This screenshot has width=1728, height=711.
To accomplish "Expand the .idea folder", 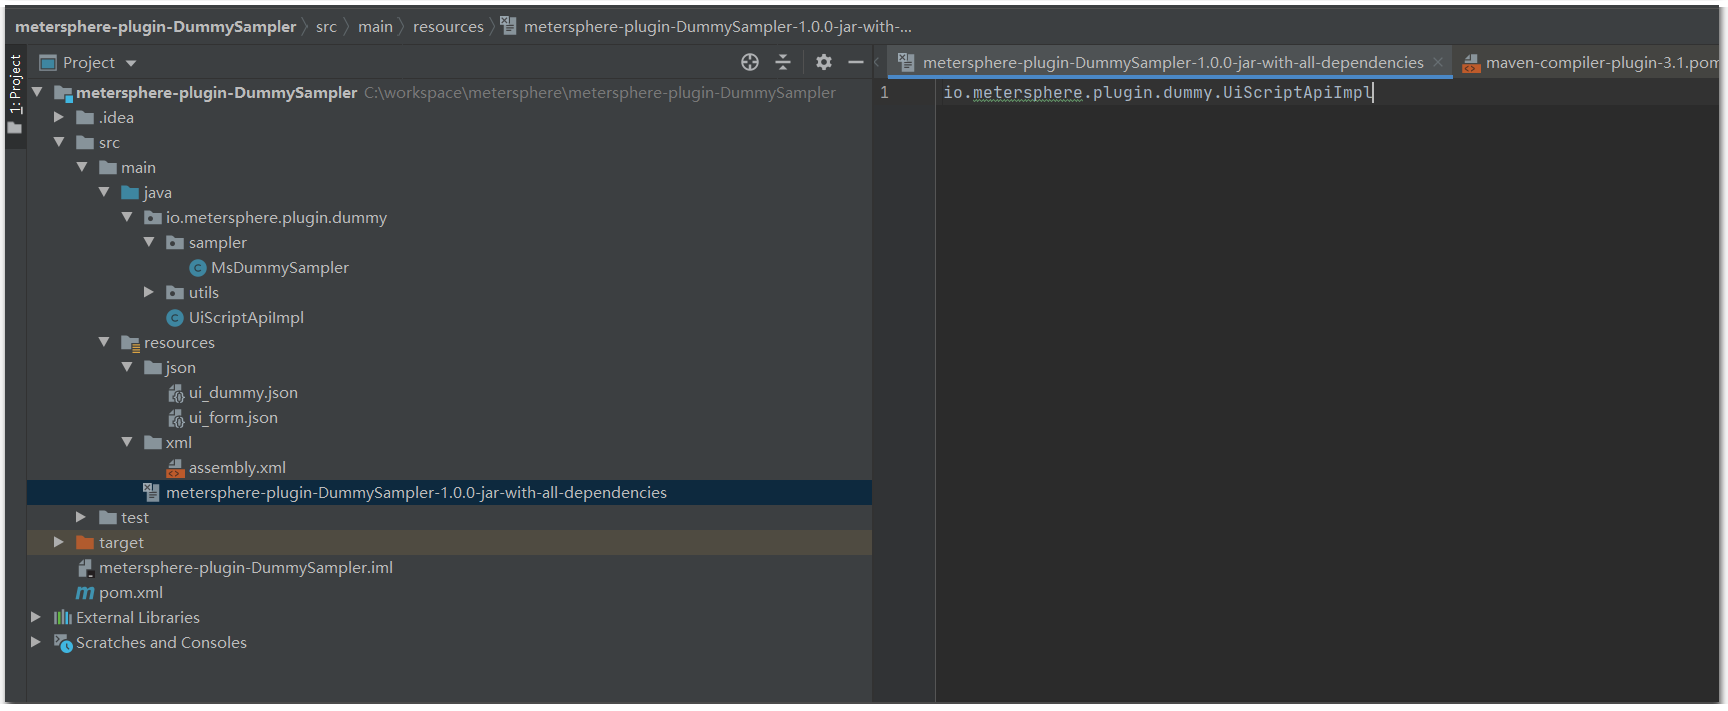I will click(59, 117).
